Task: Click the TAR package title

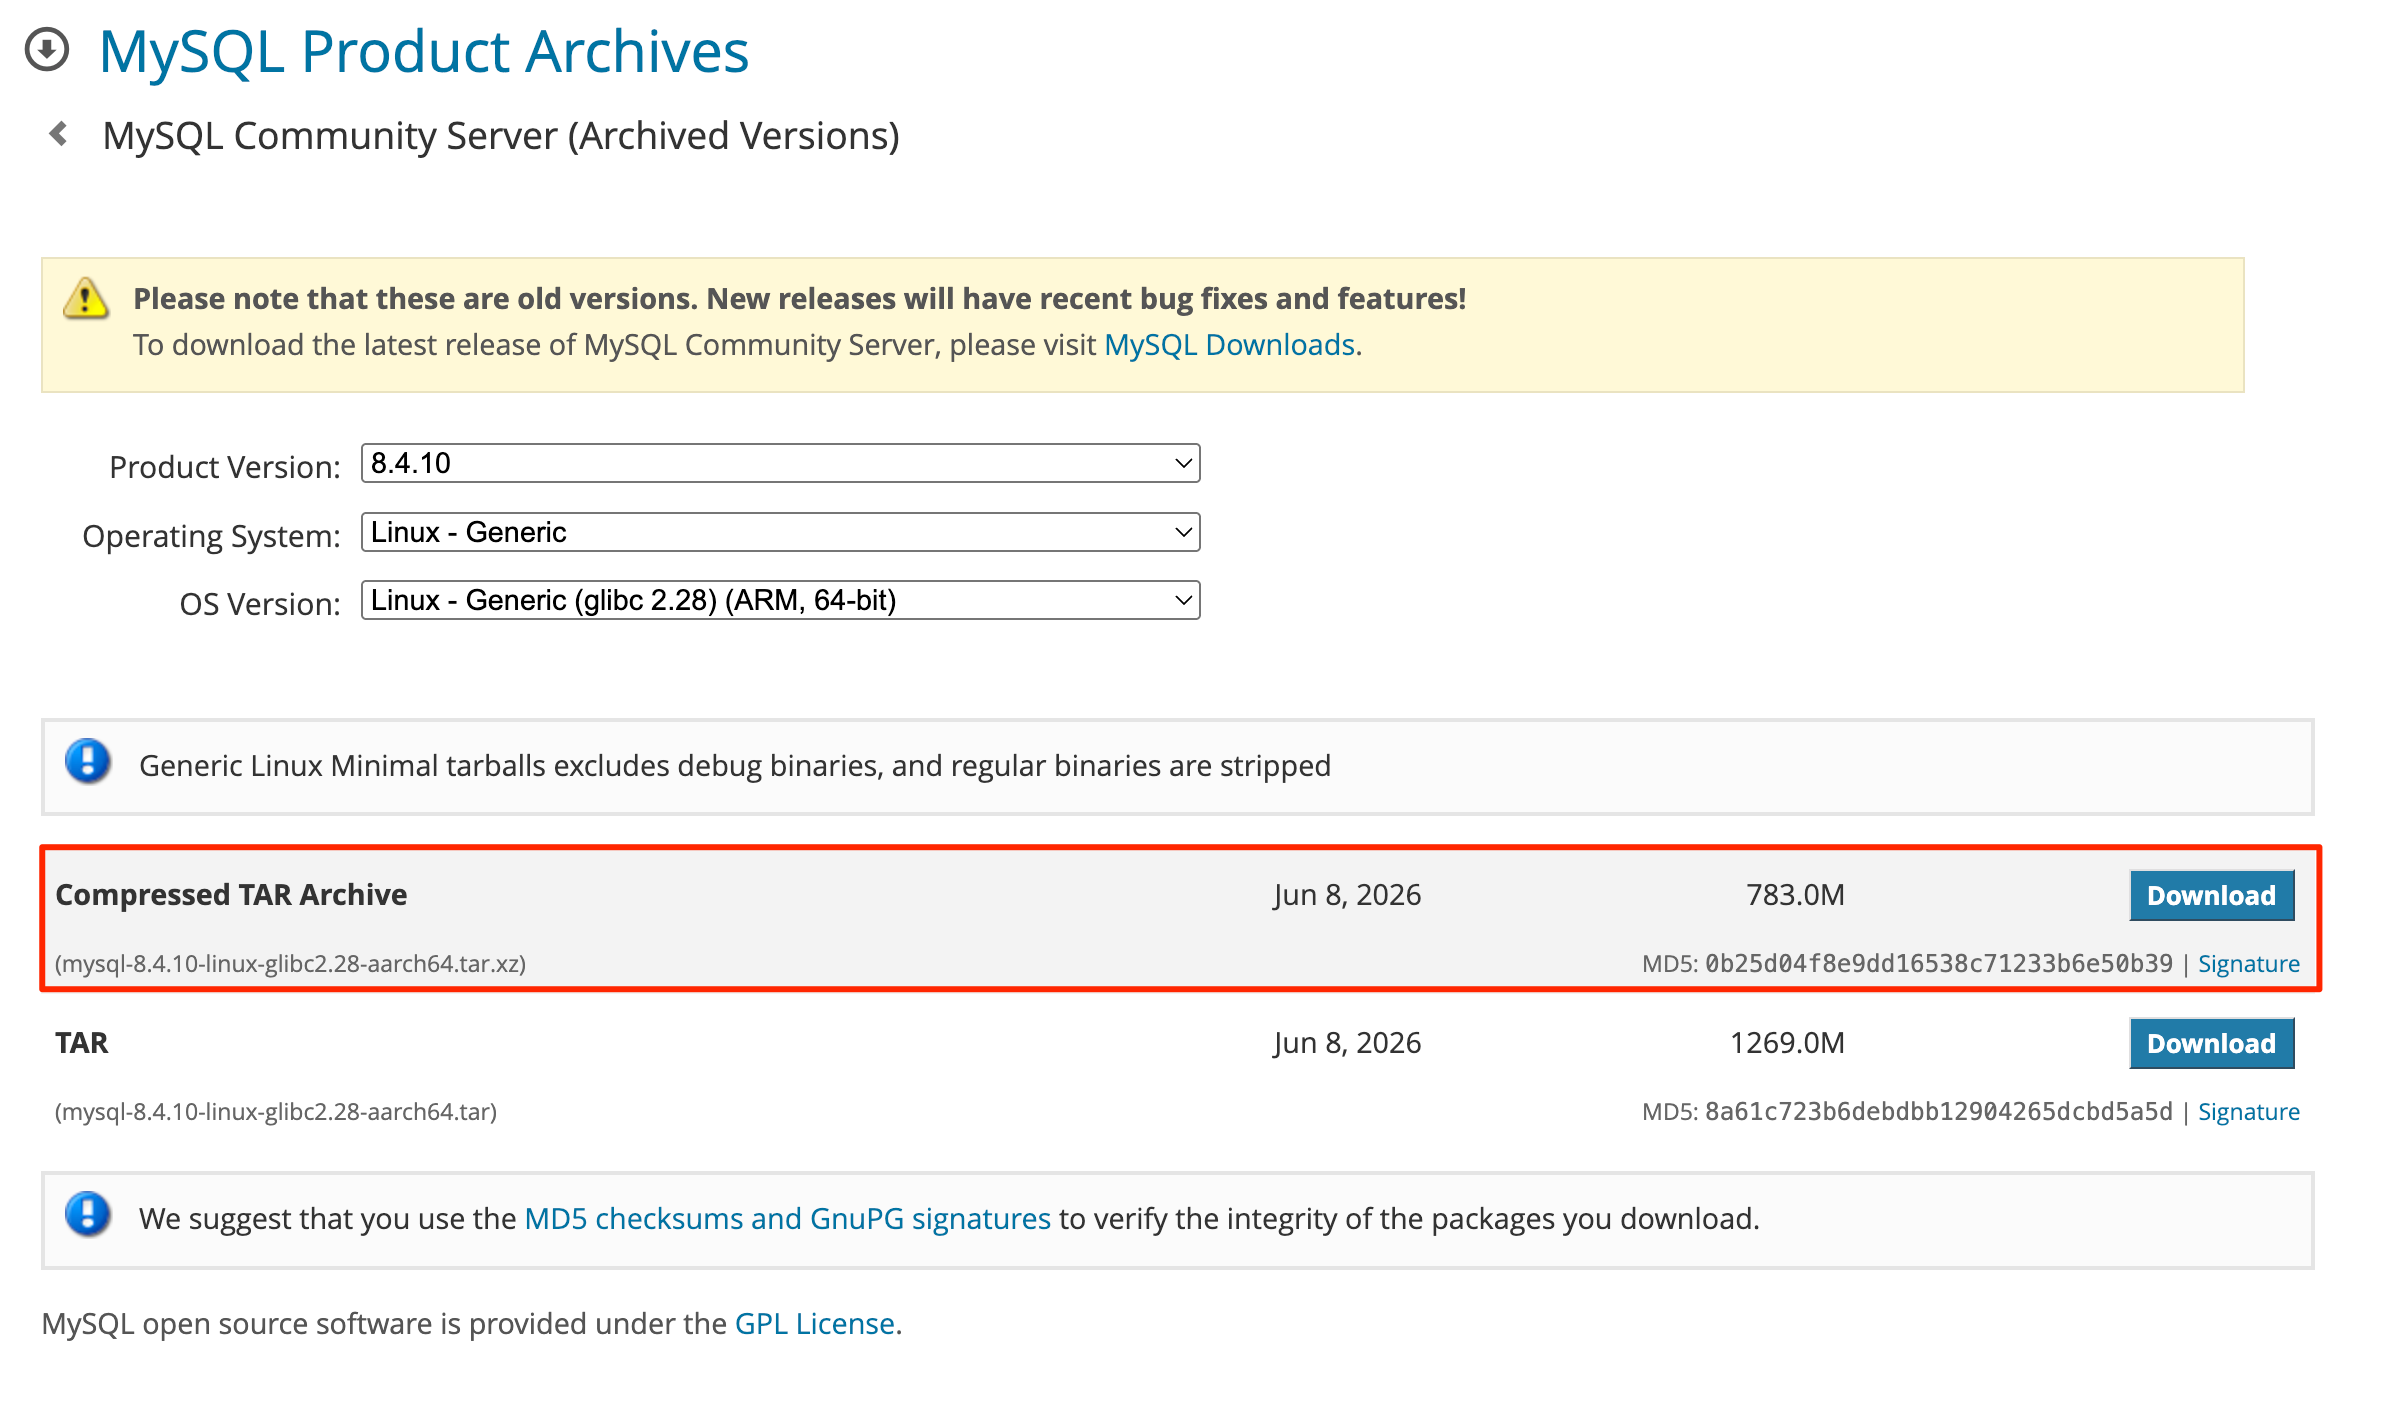Action: point(81,1043)
